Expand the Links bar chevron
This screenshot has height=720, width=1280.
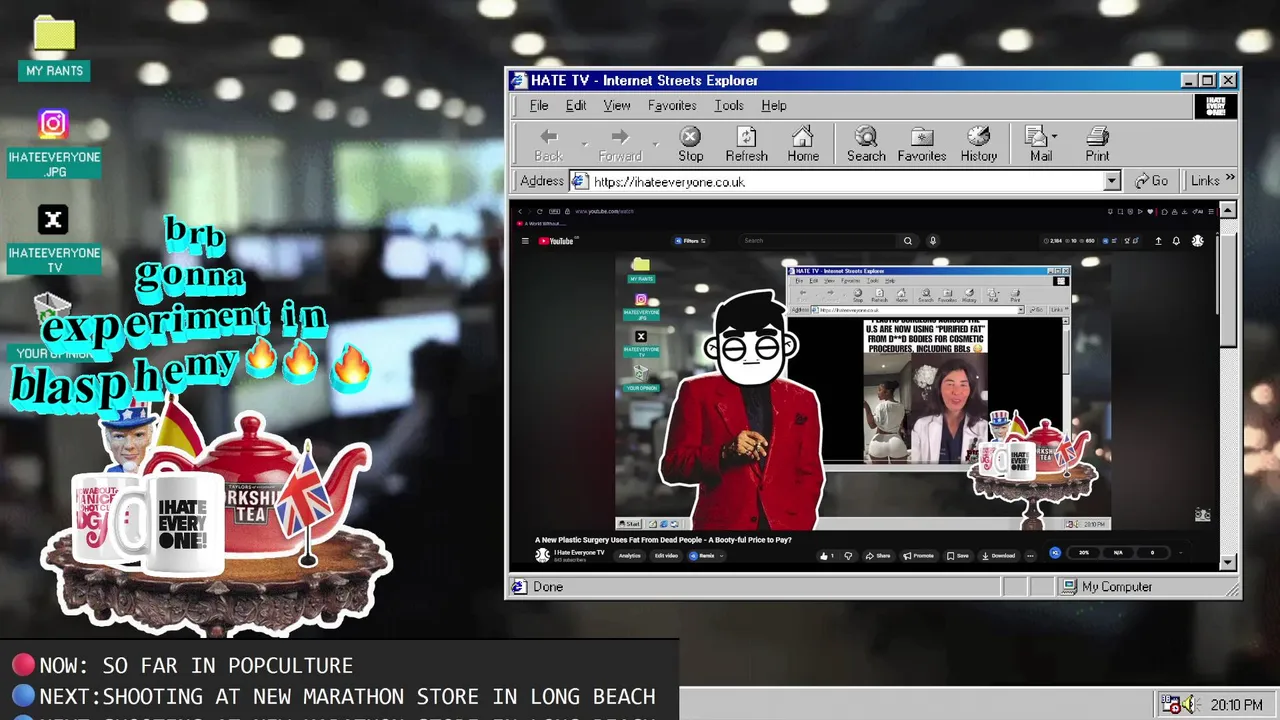click(1230, 179)
